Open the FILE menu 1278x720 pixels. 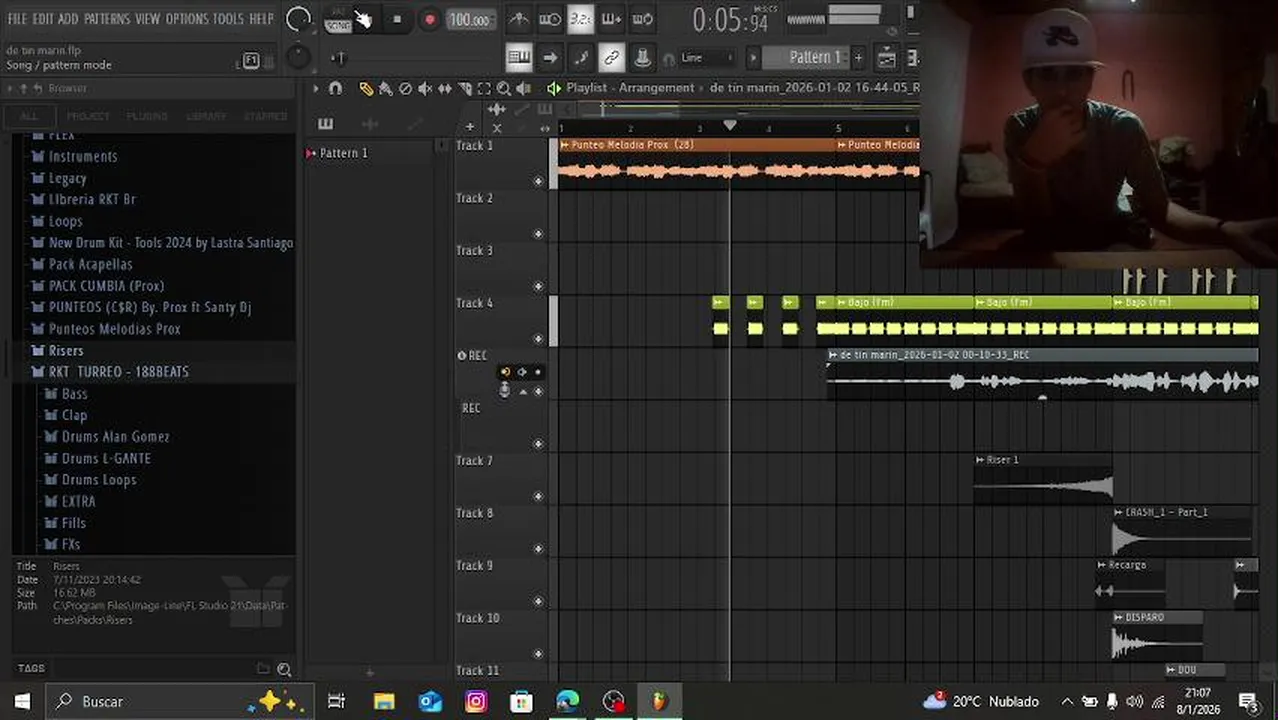point(17,19)
